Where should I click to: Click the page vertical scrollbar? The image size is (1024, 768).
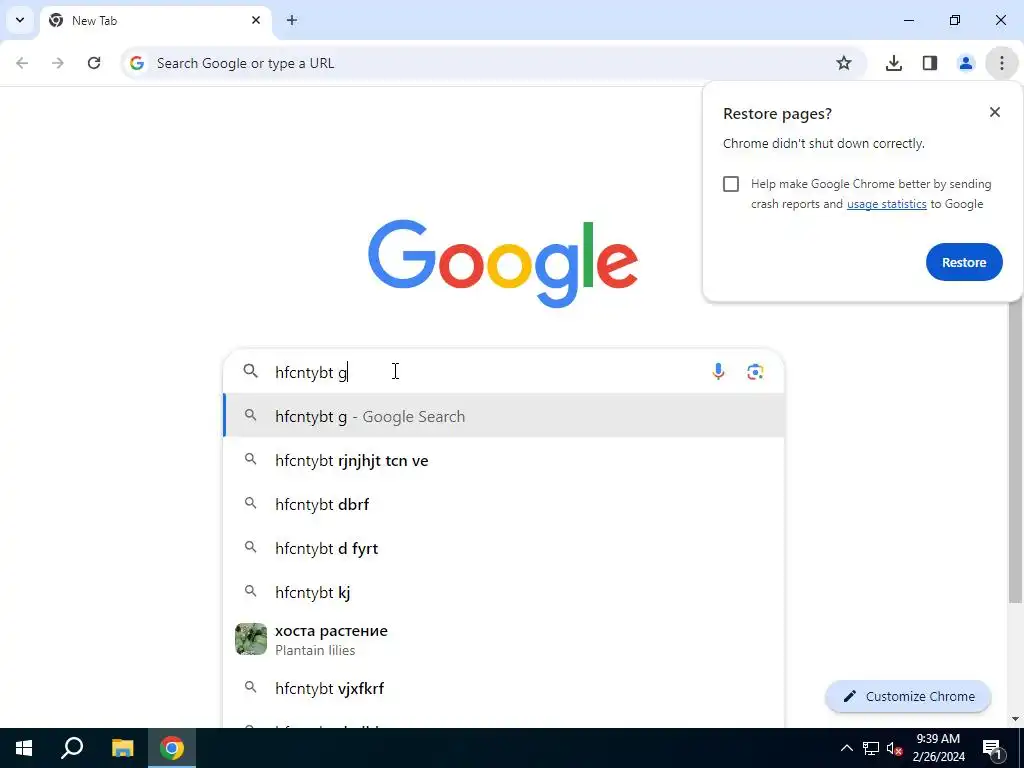(1015, 451)
